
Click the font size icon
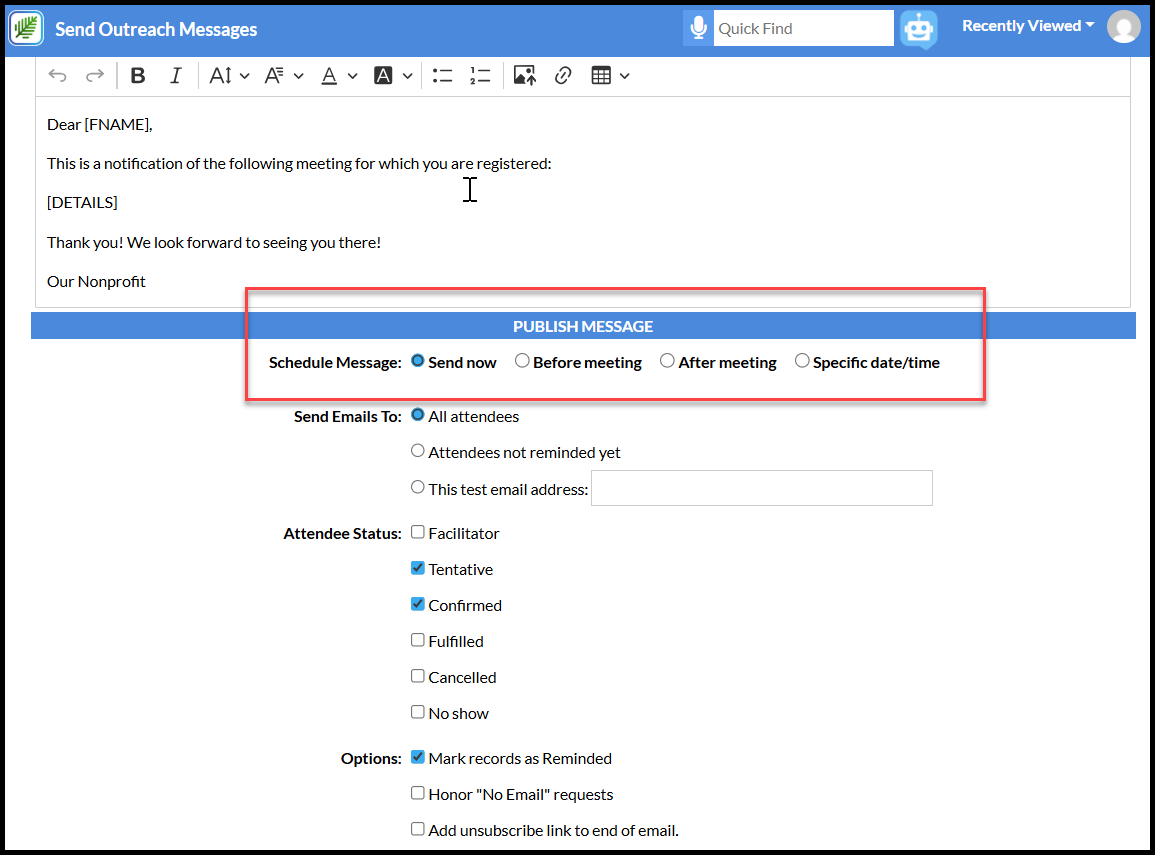(x=221, y=75)
